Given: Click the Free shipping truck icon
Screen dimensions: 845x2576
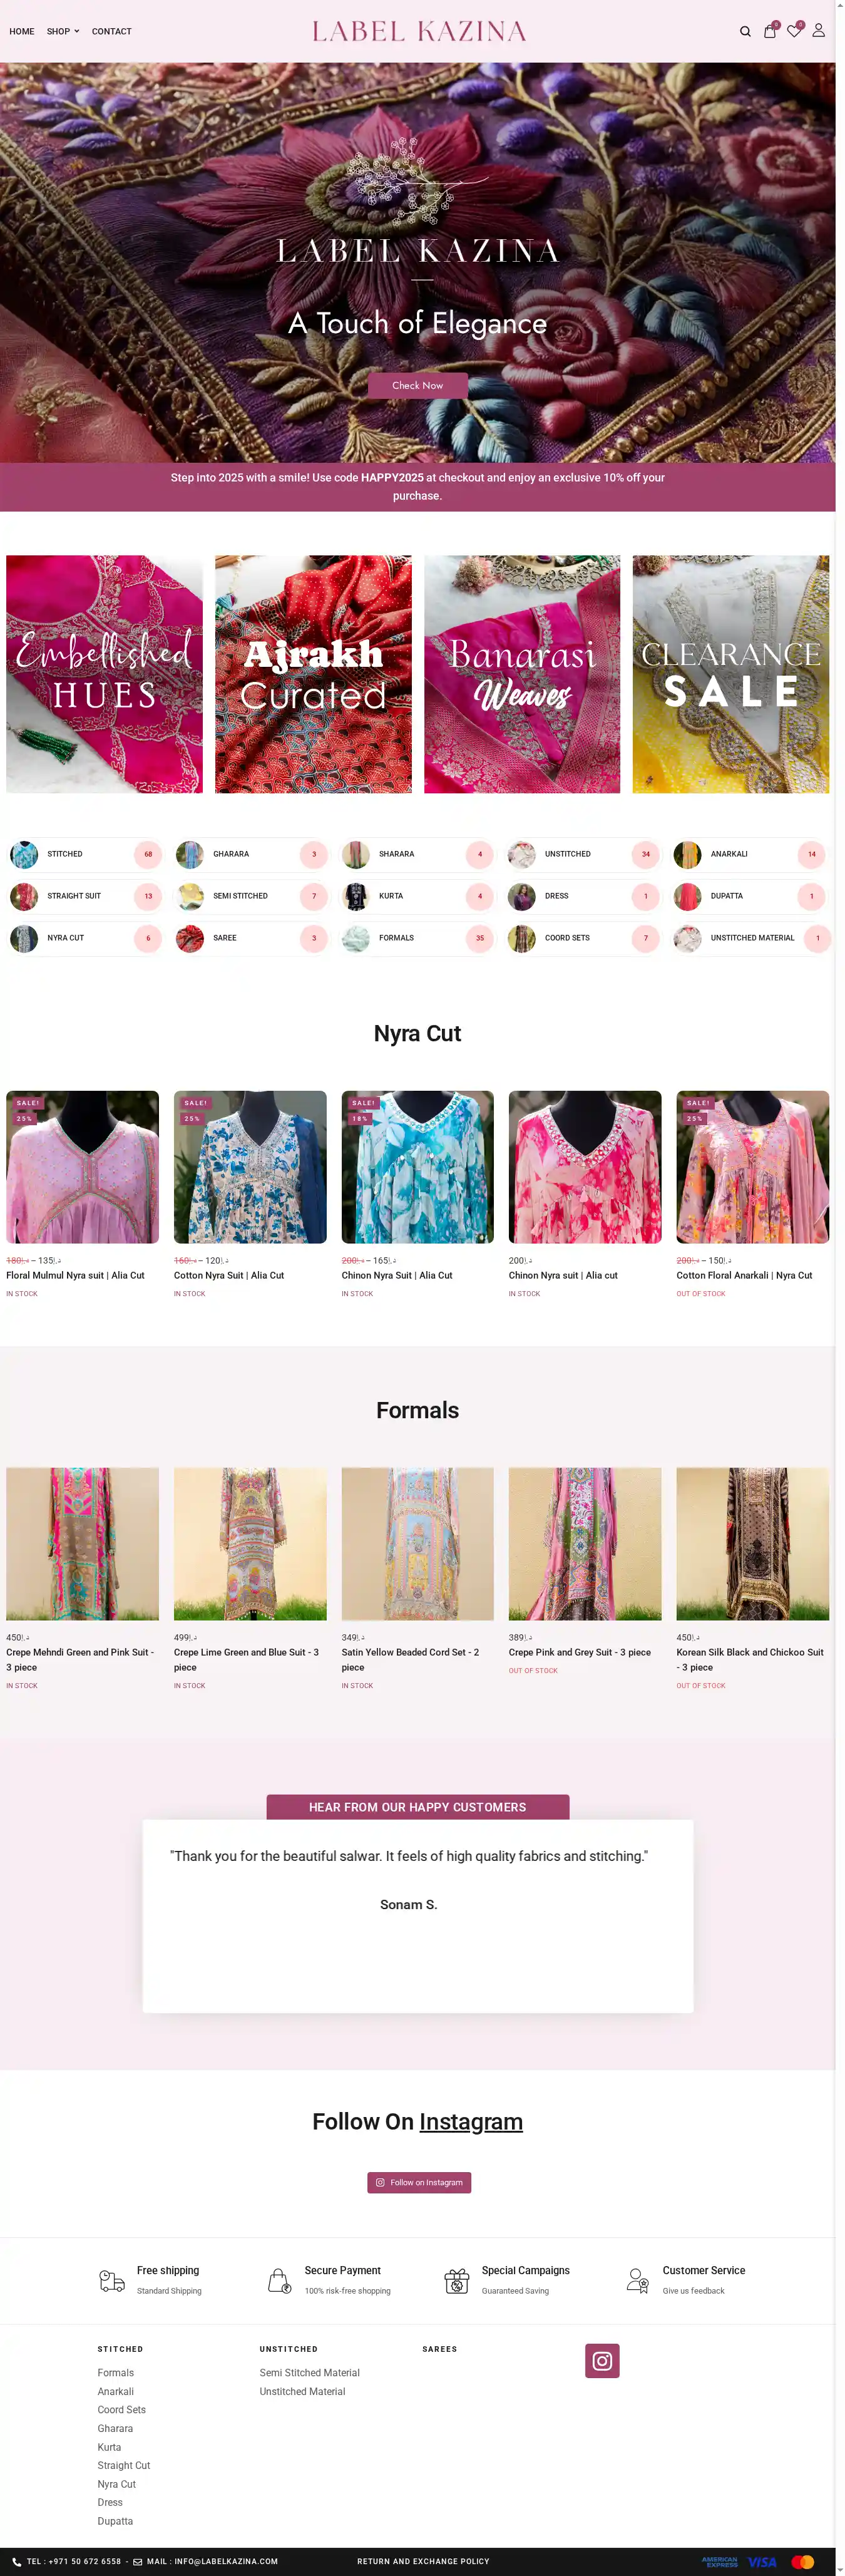Looking at the screenshot, I should point(112,2281).
